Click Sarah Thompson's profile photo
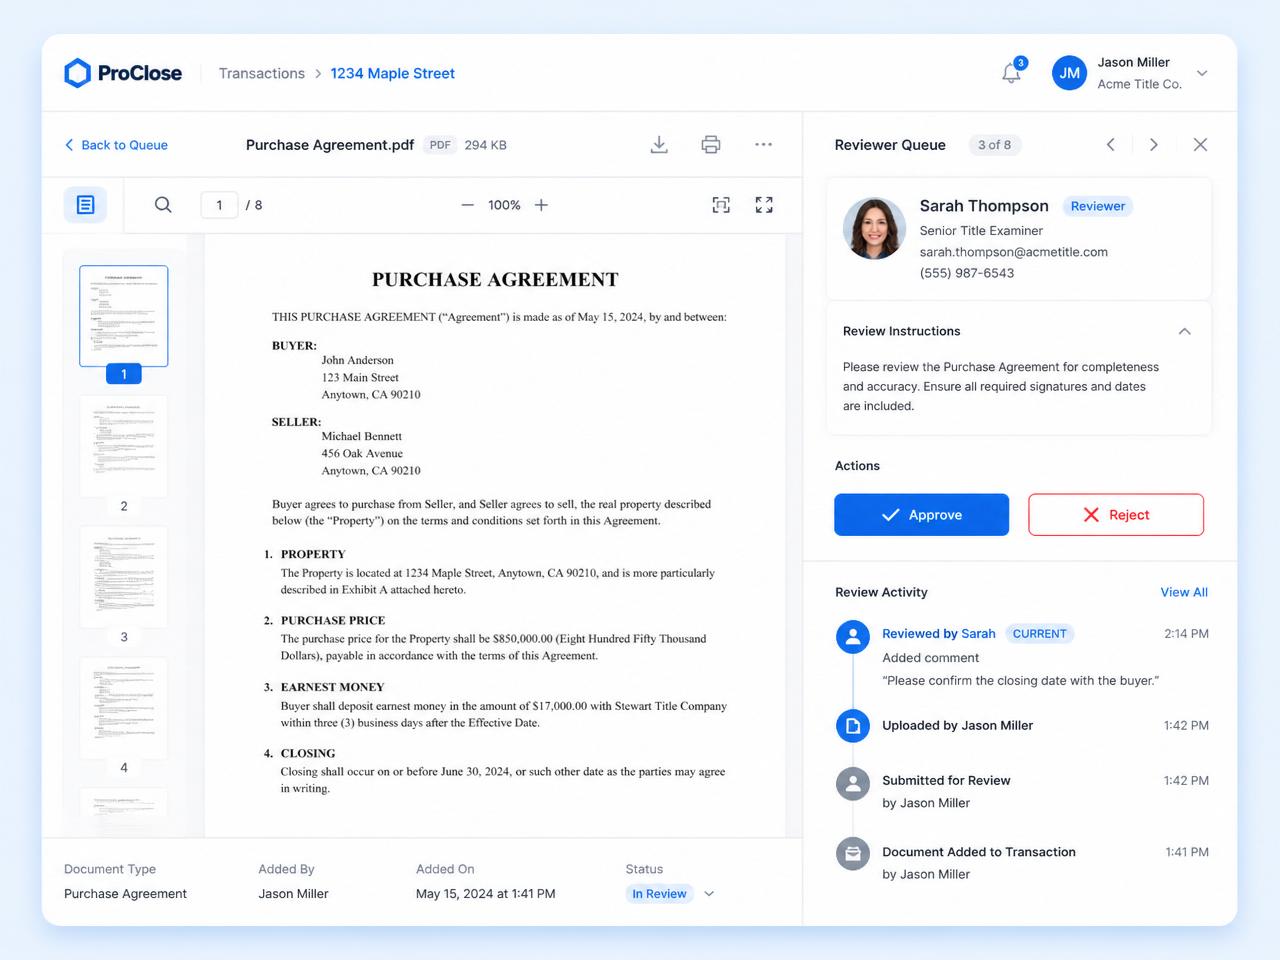The height and width of the screenshot is (960, 1280). point(874,228)
